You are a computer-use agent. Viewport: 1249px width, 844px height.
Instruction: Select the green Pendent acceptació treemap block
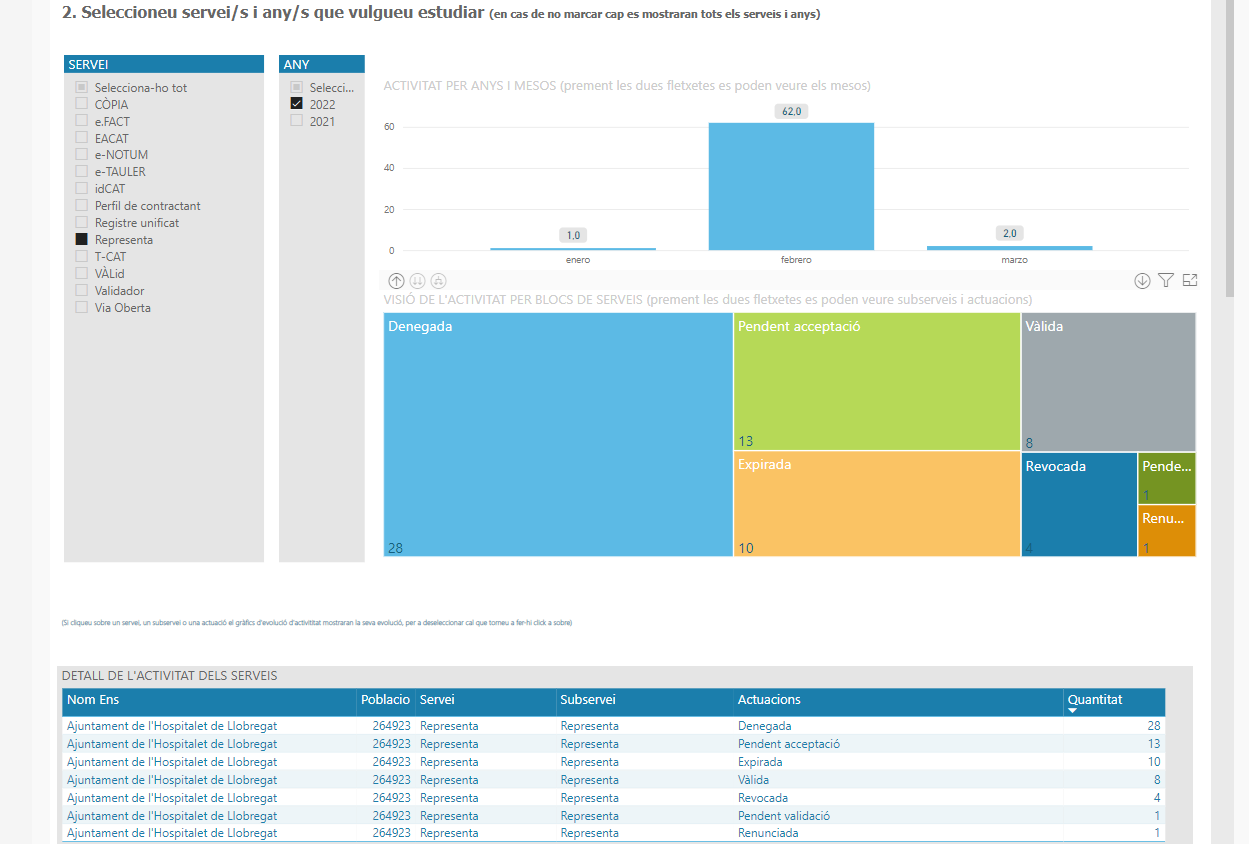[876, 381]
